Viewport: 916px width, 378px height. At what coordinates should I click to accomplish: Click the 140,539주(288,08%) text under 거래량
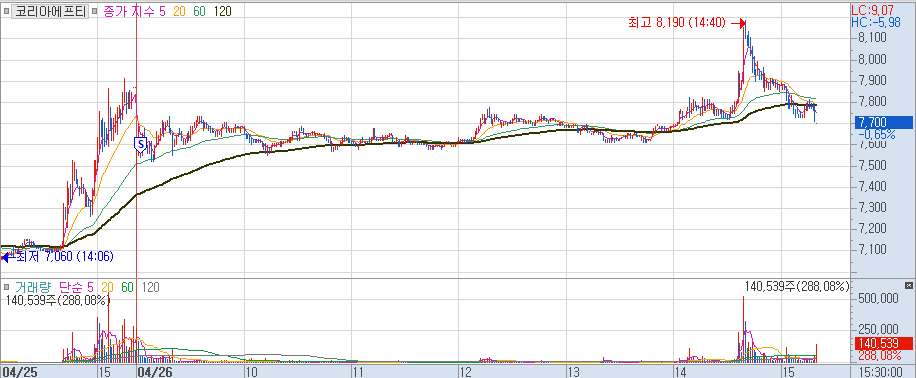57,300
